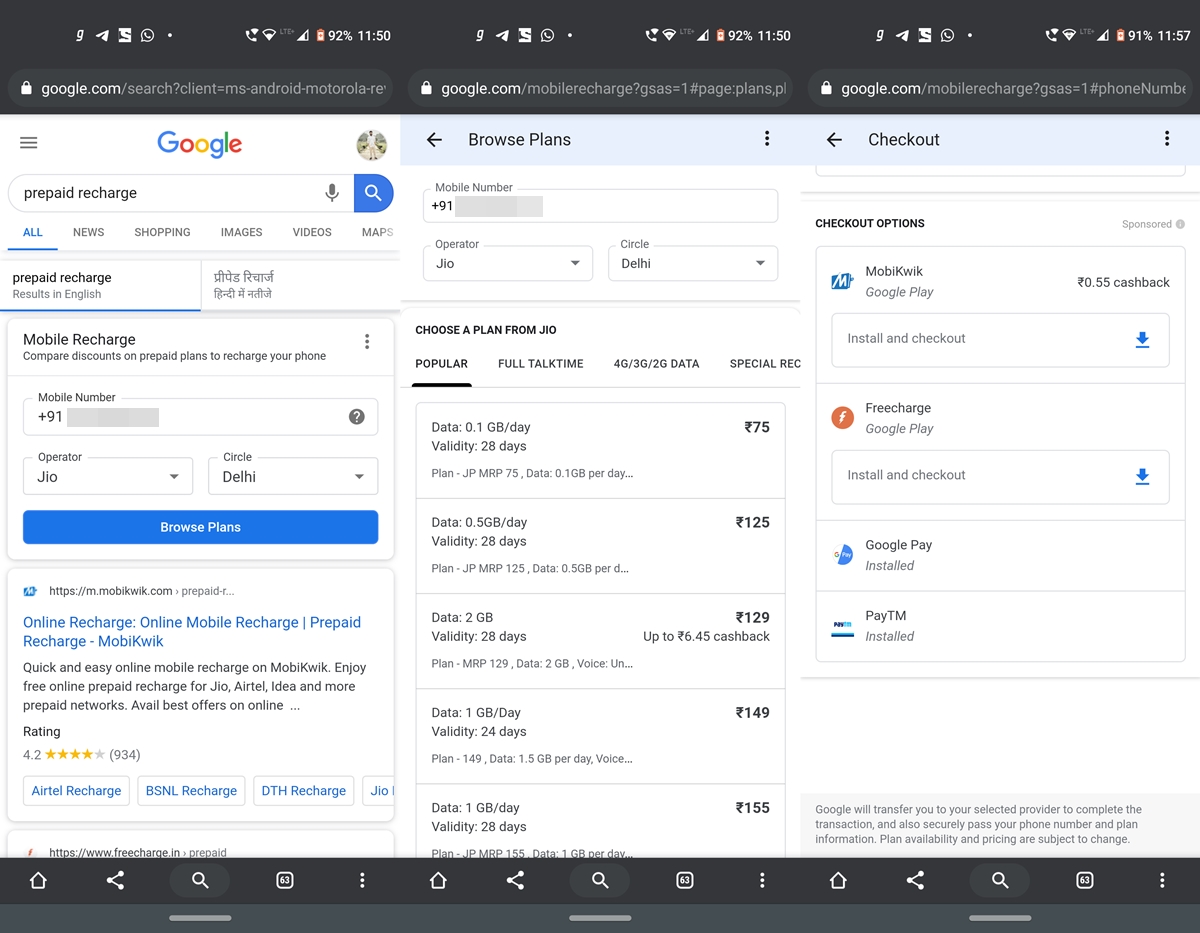Tap Home icon in Checkout bottom bar
The image size is (1200, 933).
838,880
